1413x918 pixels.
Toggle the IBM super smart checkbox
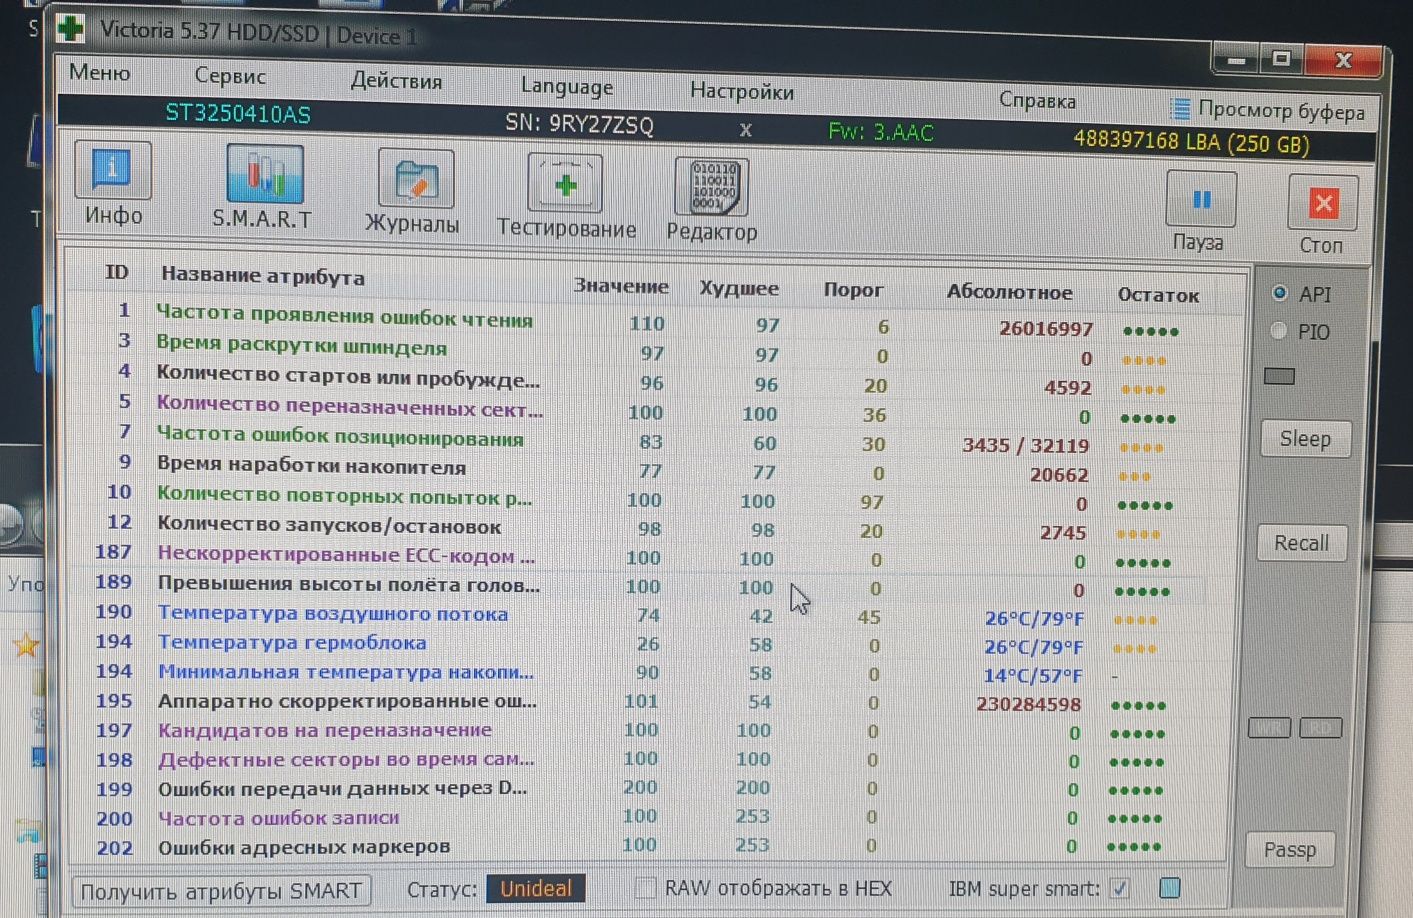tap(1120, 888)
